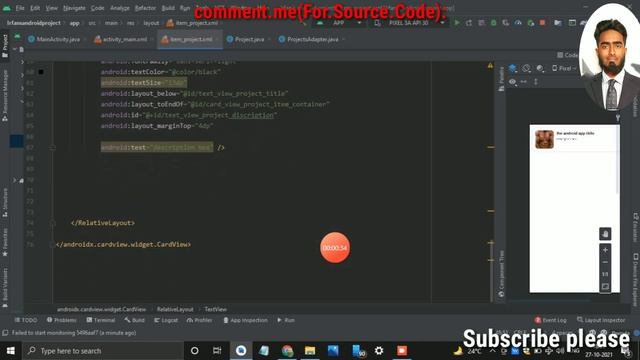Open the TODO tool window
The width and height of the screenshot is (640, 360).
click(x=26, y=320)
